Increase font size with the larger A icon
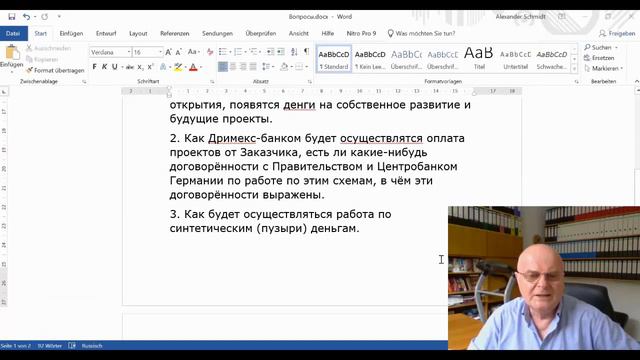The image size is (640, 360). (x=168, y=52)
